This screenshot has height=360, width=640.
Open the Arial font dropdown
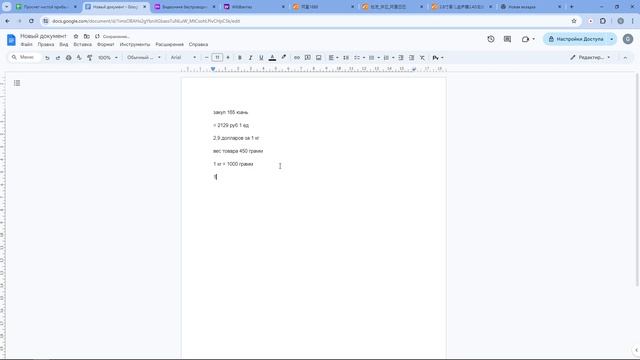[183, 58]
